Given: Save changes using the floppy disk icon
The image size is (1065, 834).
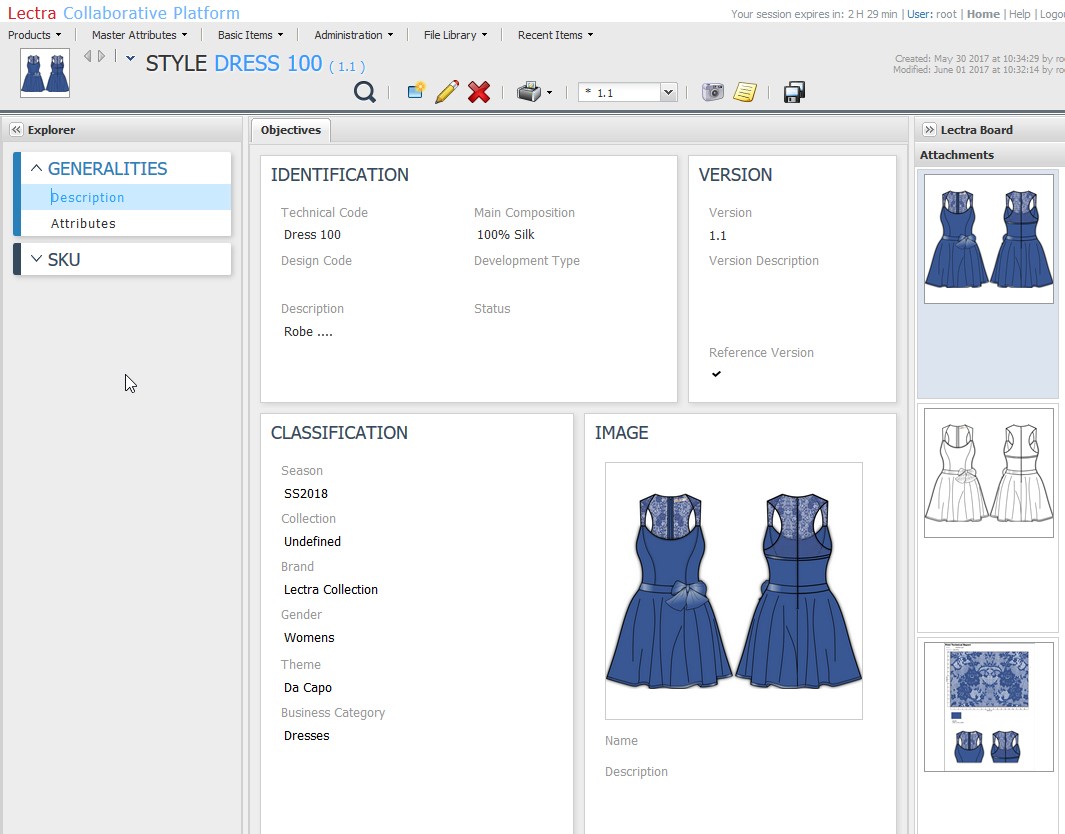Looking at the screenshot, I should [x=793, y=91].
